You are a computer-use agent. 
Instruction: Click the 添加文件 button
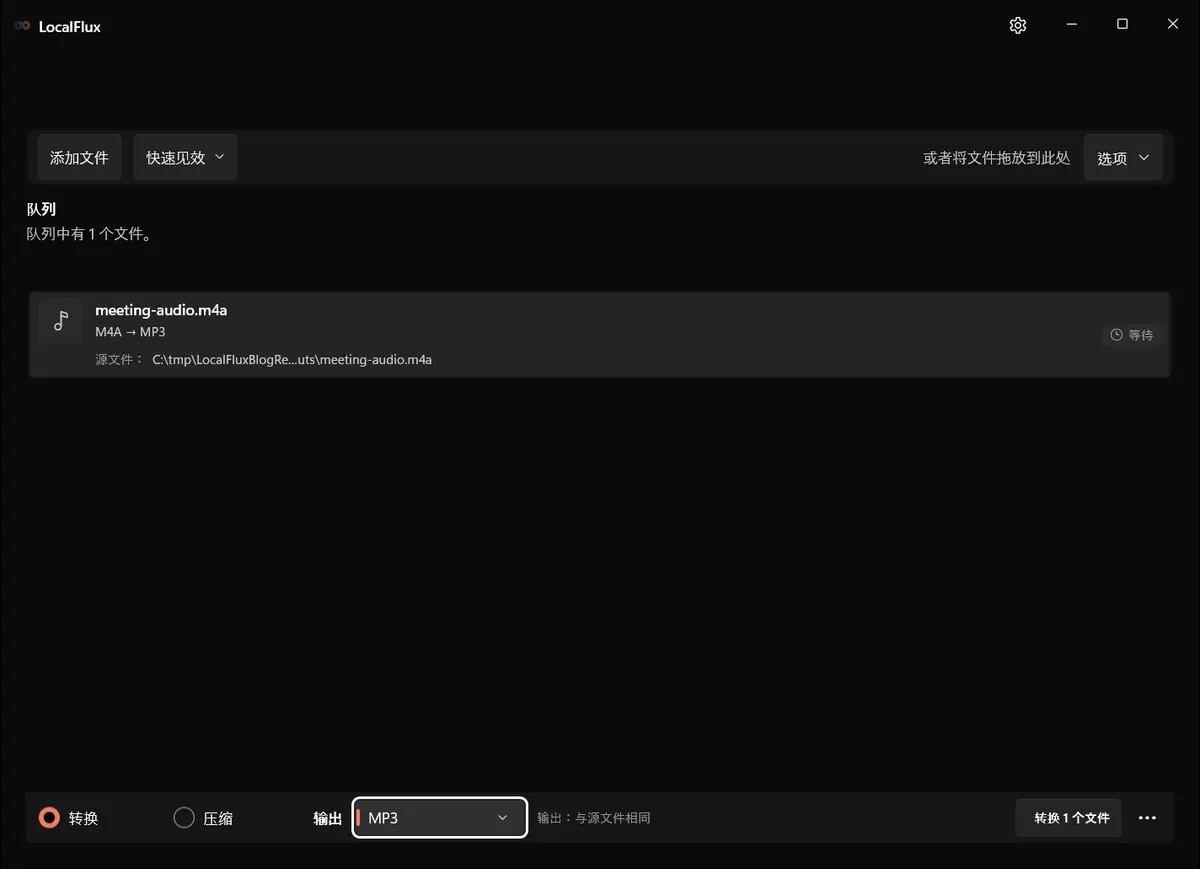click(79, 158)
